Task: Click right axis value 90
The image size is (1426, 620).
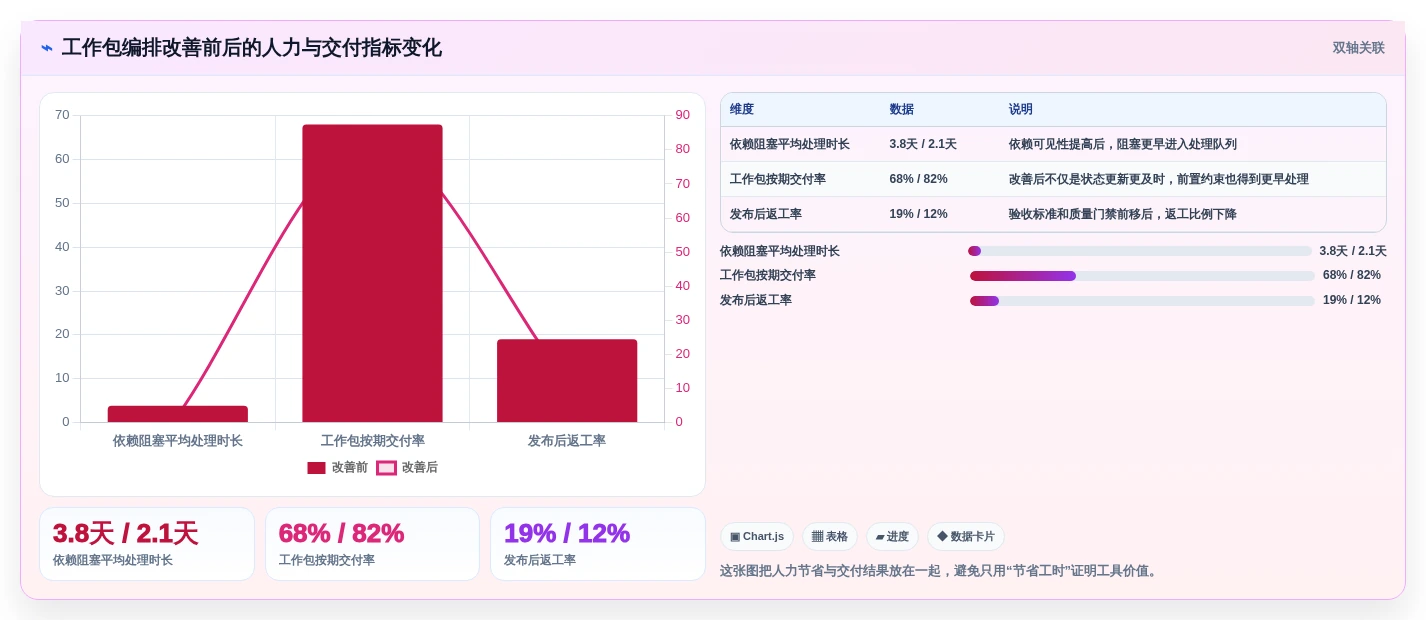Action: [682, 115]
